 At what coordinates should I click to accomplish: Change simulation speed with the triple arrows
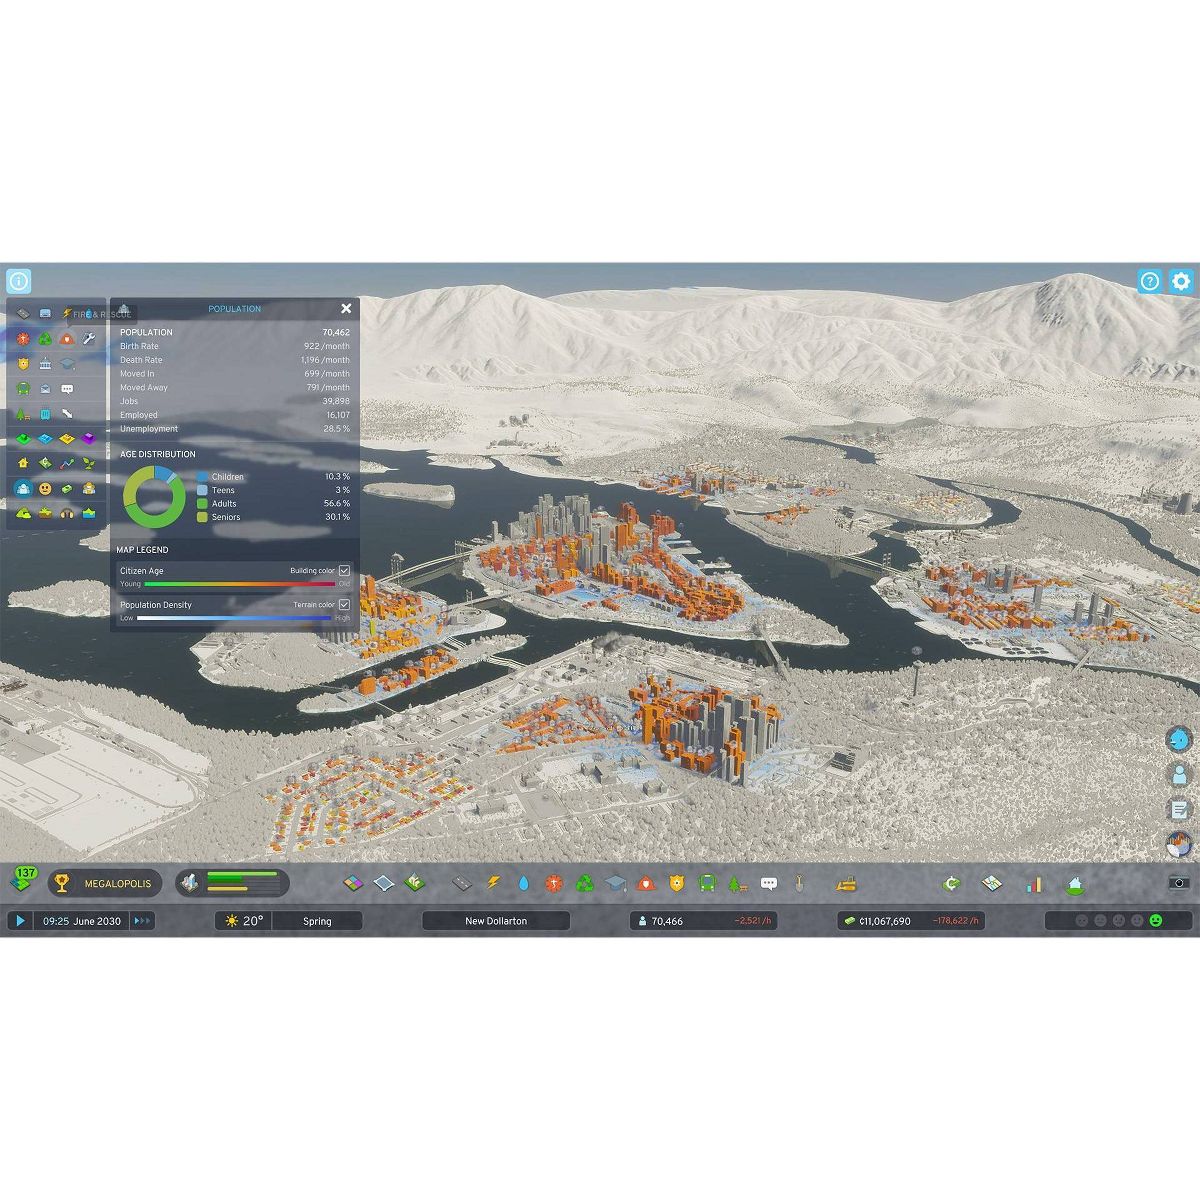click(142, 921)
